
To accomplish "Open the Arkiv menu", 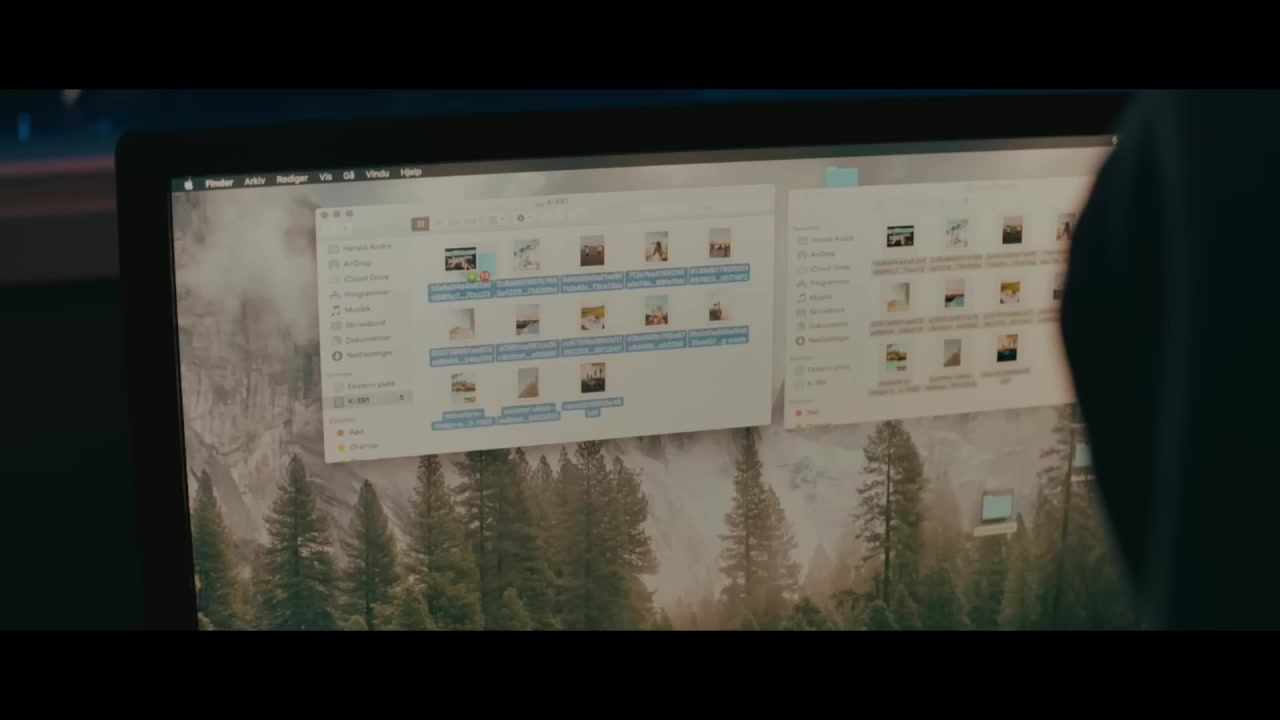I will tap(255, 181).
